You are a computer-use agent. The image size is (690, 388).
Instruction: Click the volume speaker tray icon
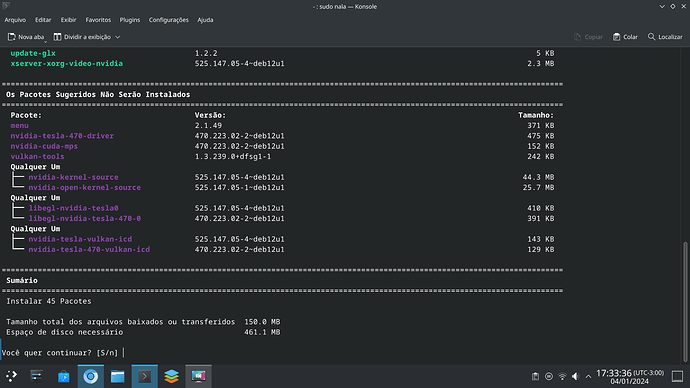575,377
